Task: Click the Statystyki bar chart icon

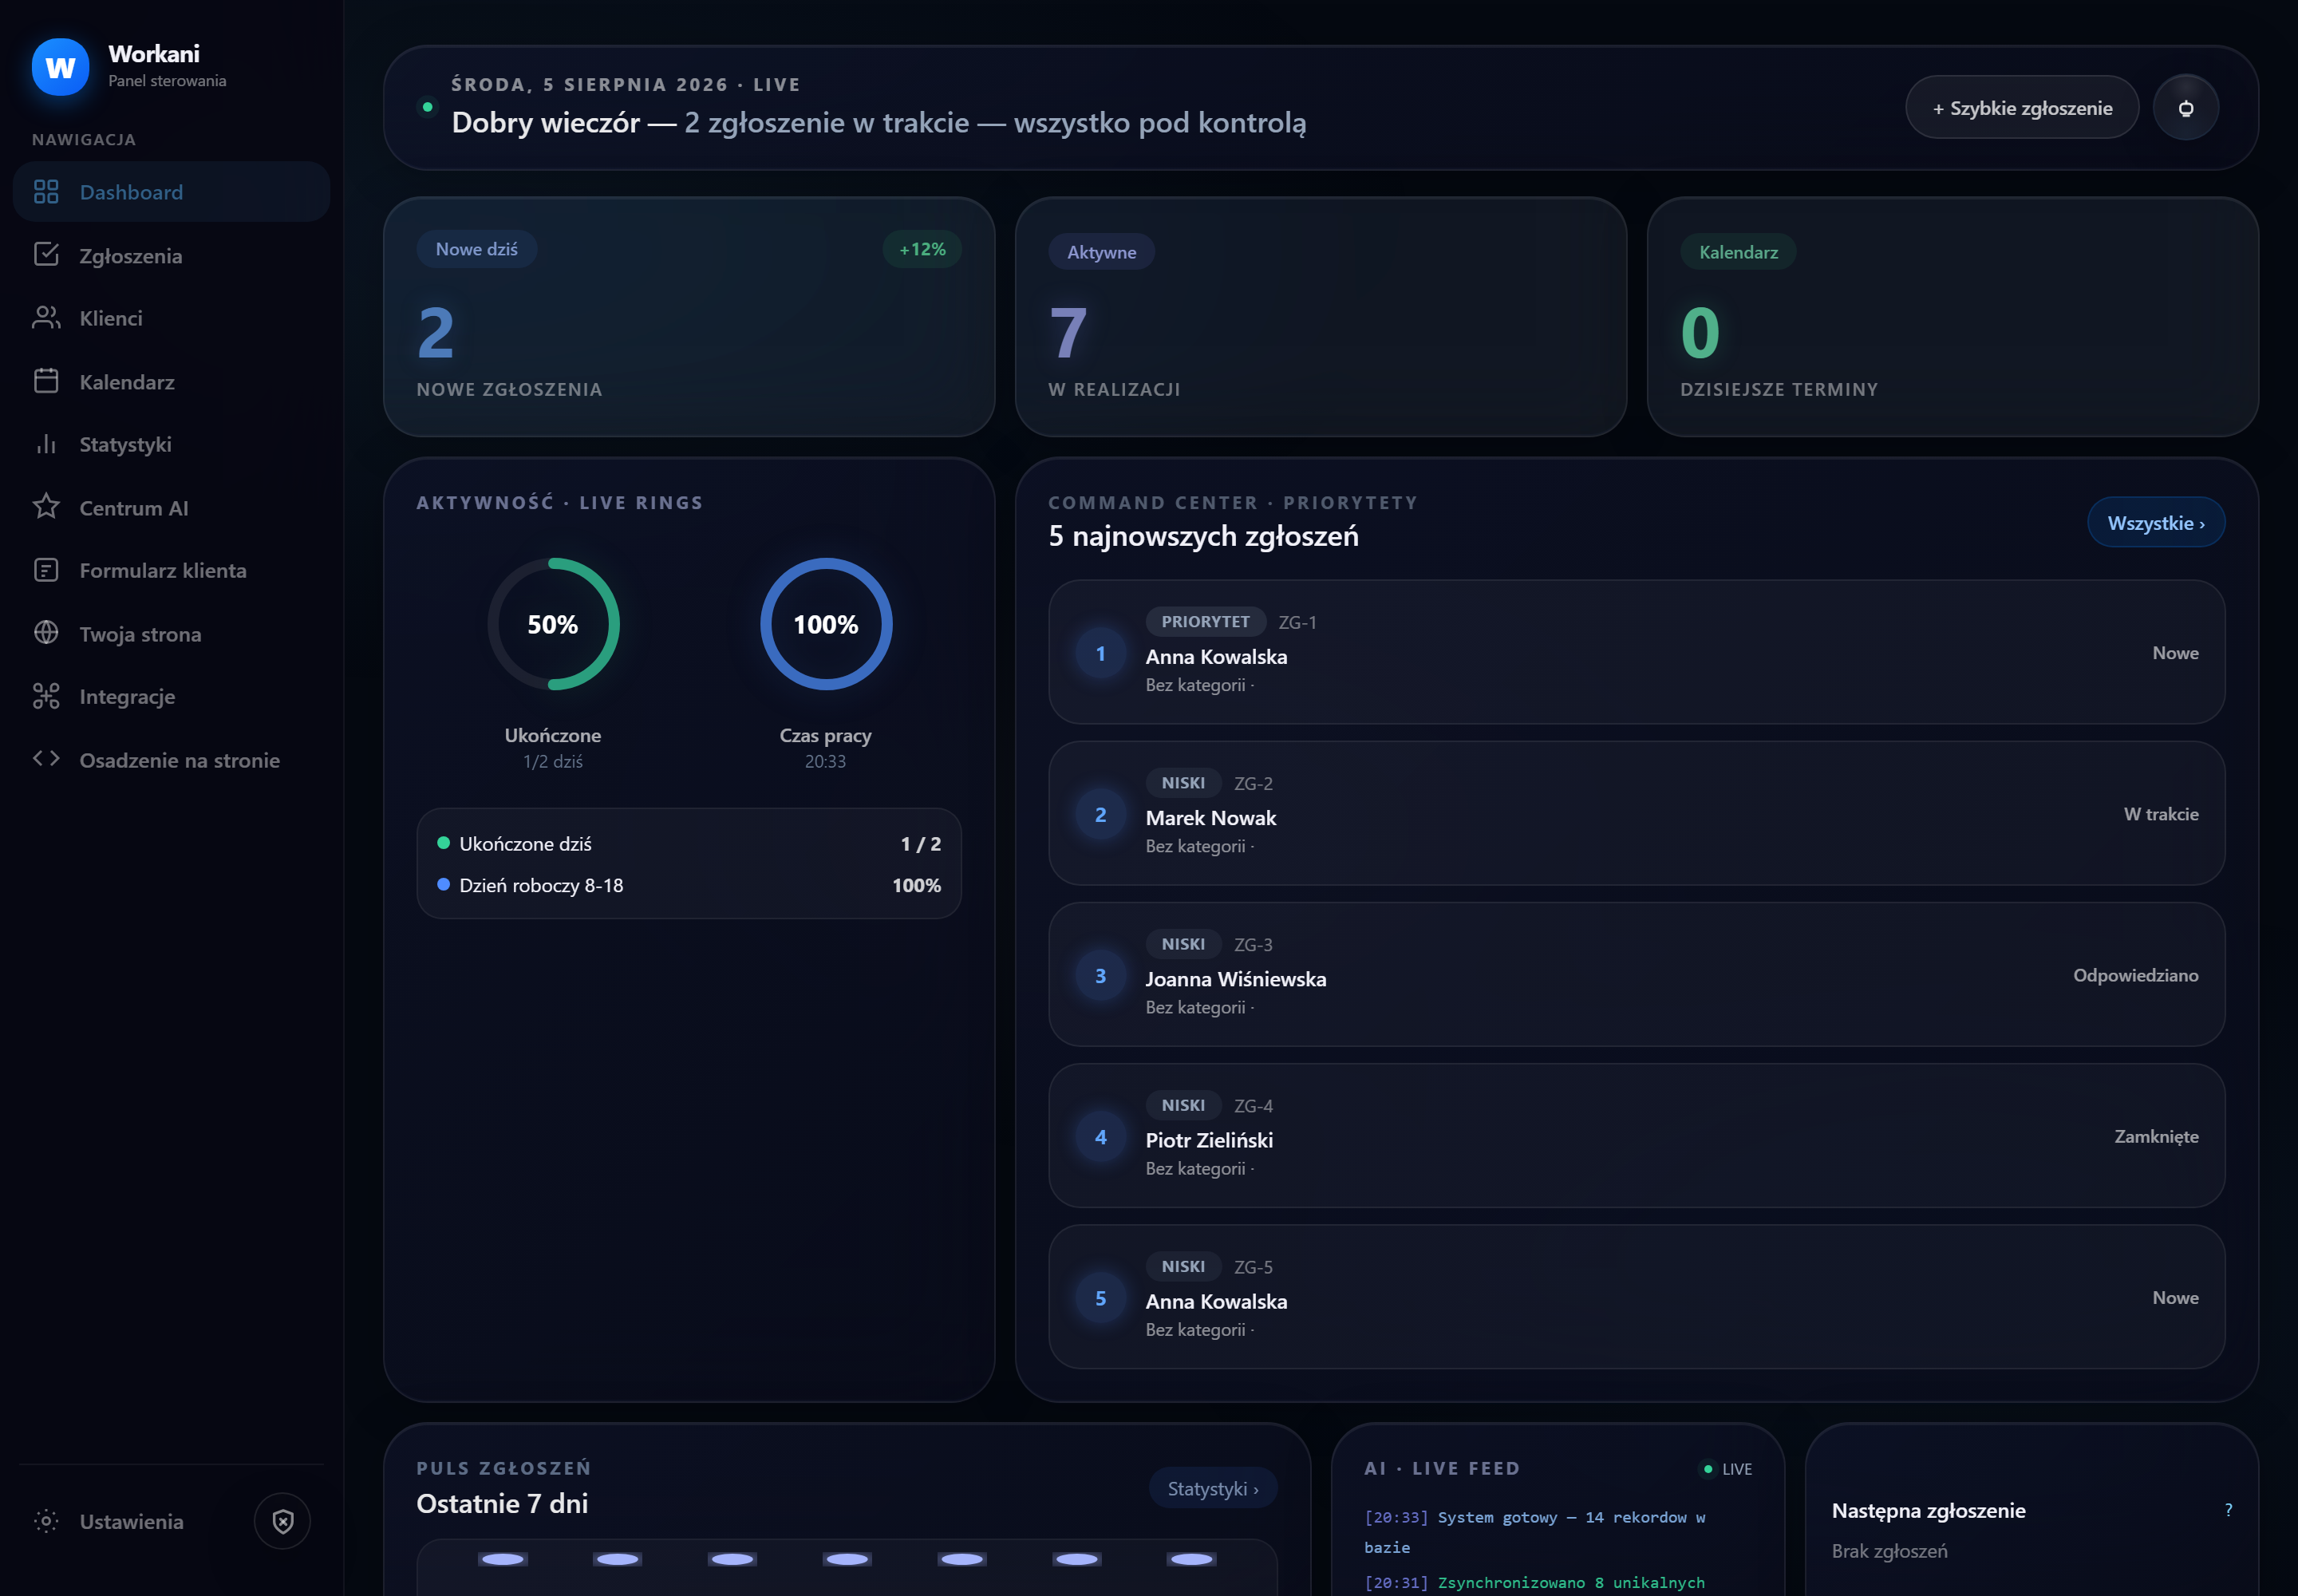Action: click(x=46, y=444)
